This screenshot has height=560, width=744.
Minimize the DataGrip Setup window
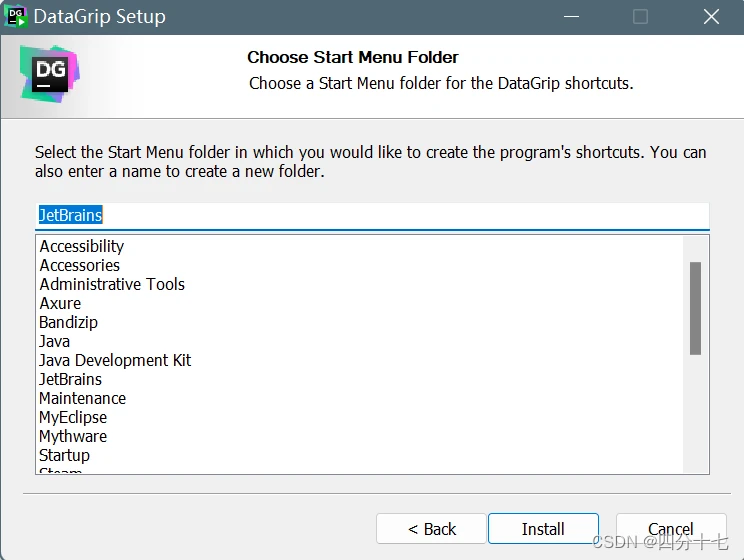click(x=571, y=17)
